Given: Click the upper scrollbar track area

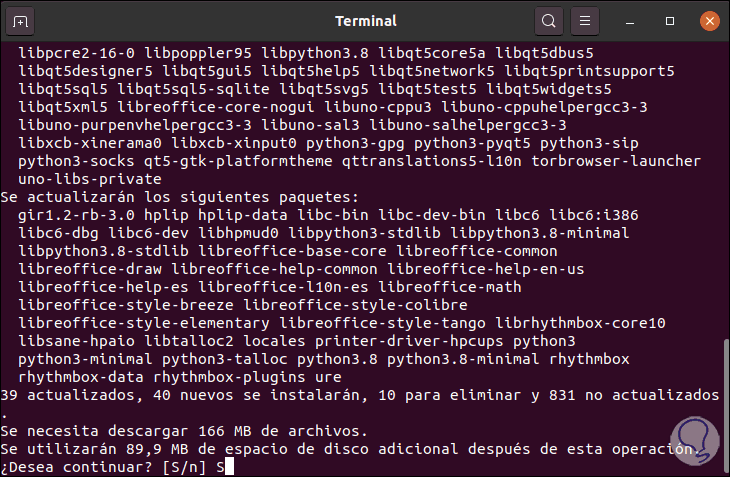Looking at the screenshot, I should pos(724,180).
